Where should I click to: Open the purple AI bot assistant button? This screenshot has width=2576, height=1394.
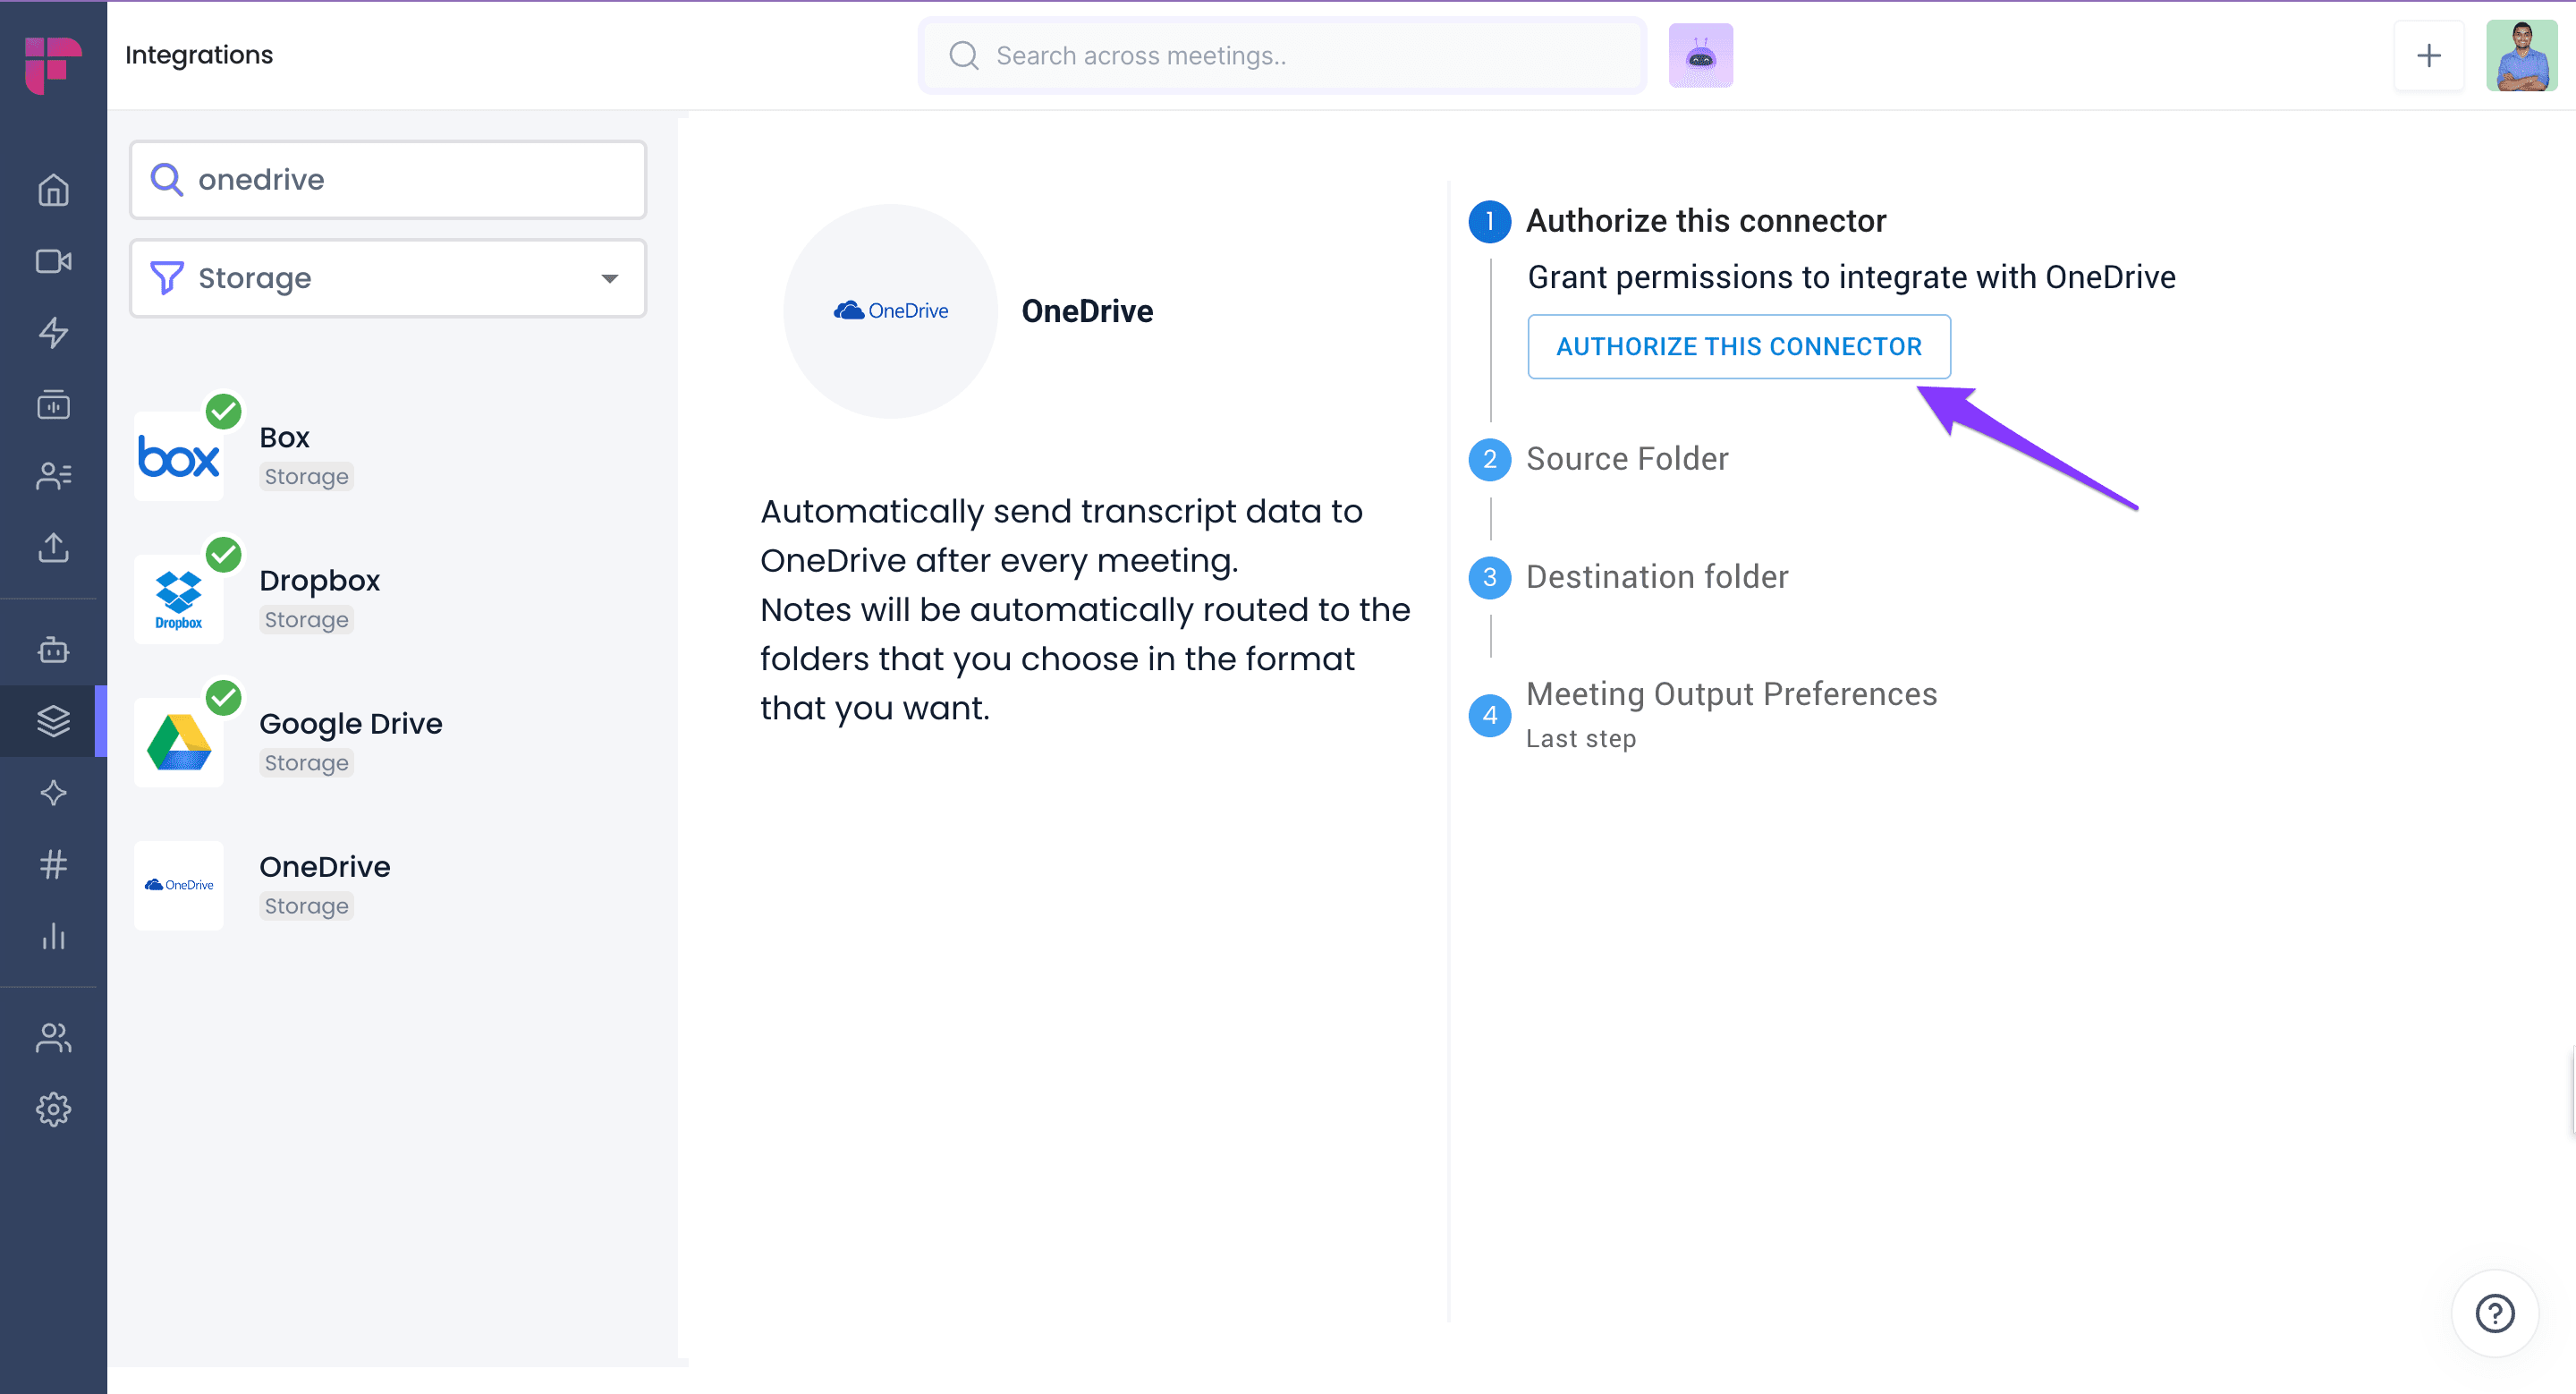1700,55
